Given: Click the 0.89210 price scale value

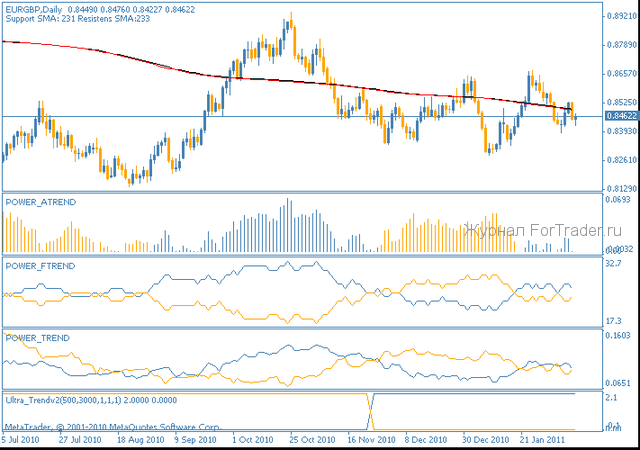Looking at the screenshot, I should (x=622, y=16).
